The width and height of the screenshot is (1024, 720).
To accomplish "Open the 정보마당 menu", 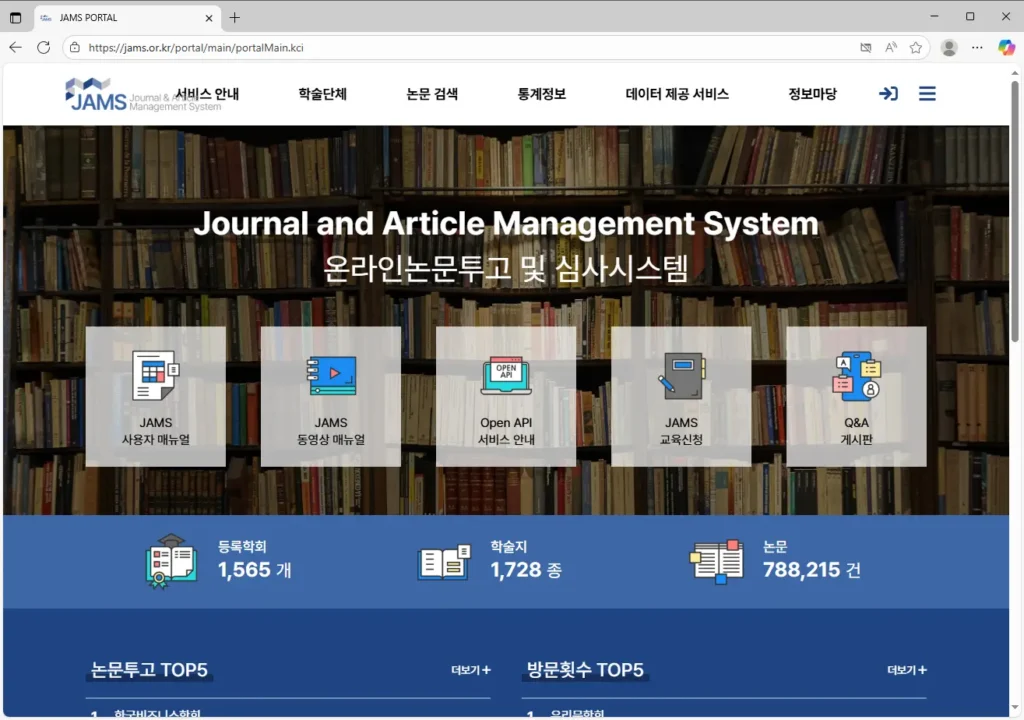I will point(812,94).
